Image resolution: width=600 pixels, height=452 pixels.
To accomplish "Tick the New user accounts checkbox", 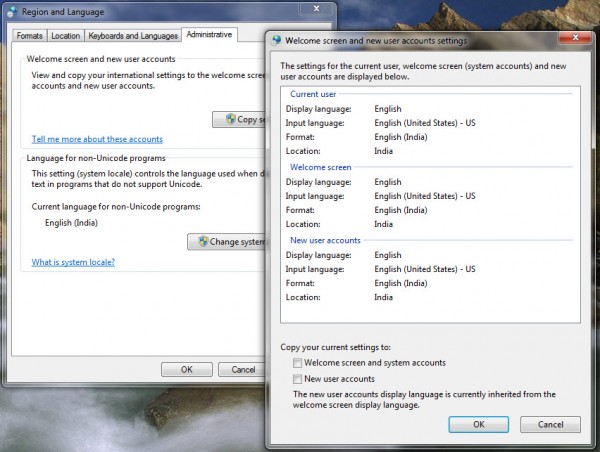I will (297, 379).
